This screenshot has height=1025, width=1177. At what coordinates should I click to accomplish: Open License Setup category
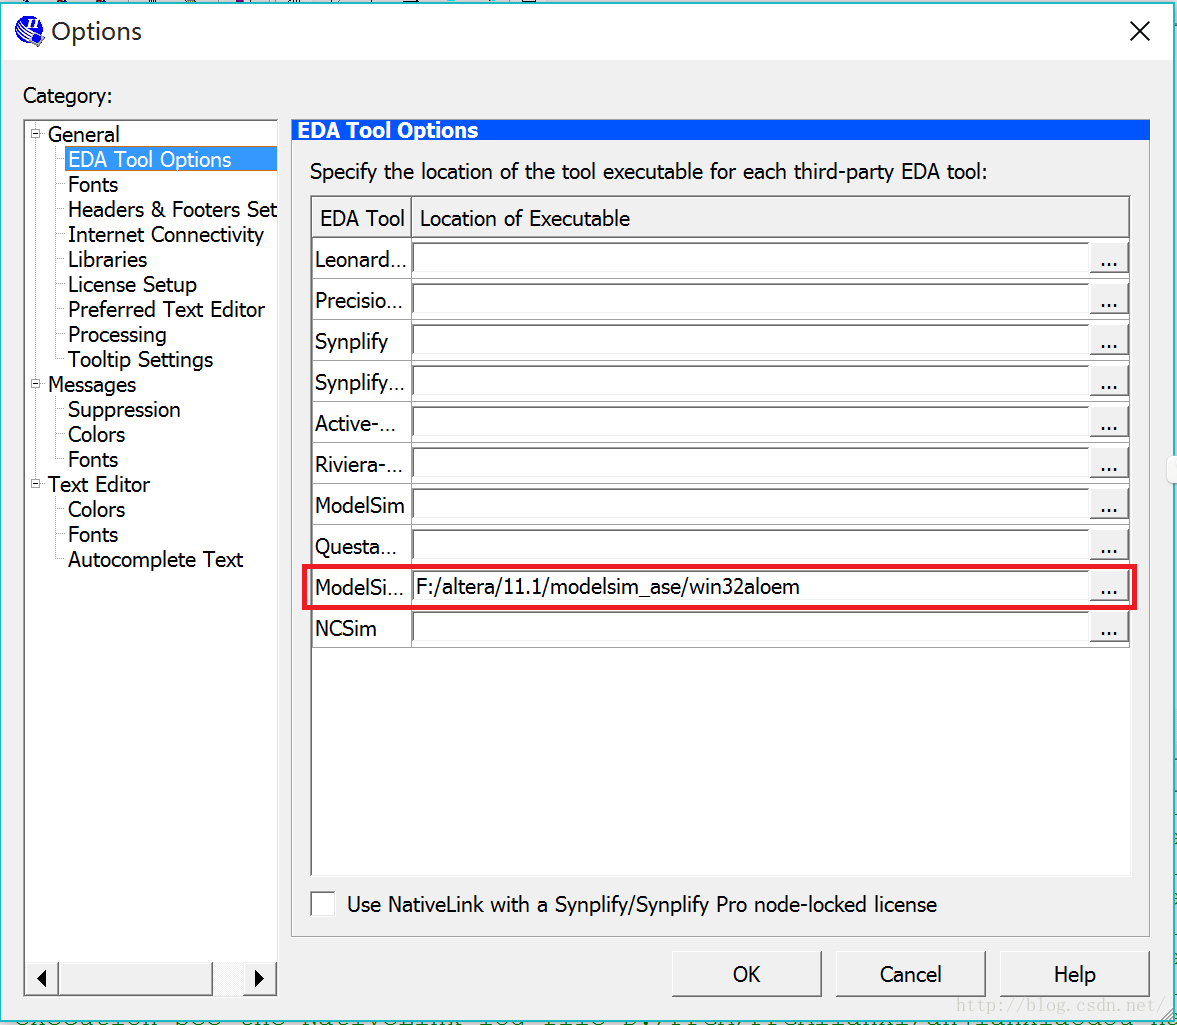point(132,284)
